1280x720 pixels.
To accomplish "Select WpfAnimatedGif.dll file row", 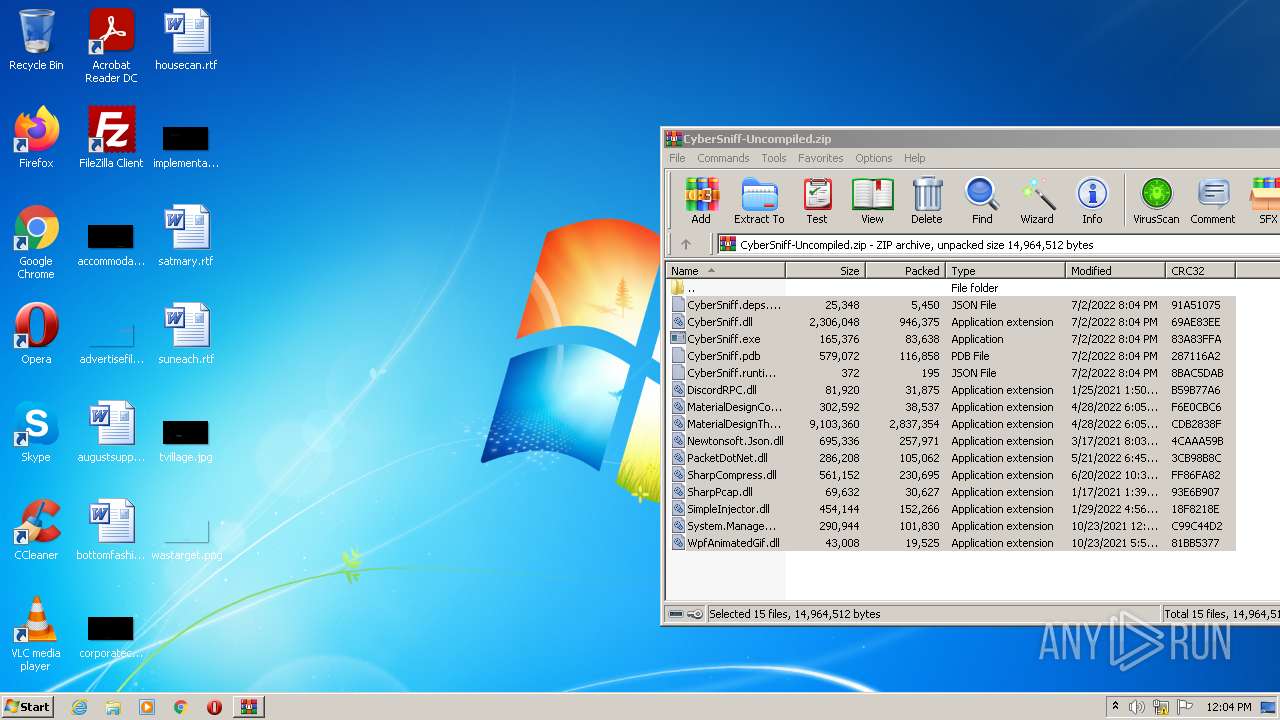I will (x=951, y=543).
